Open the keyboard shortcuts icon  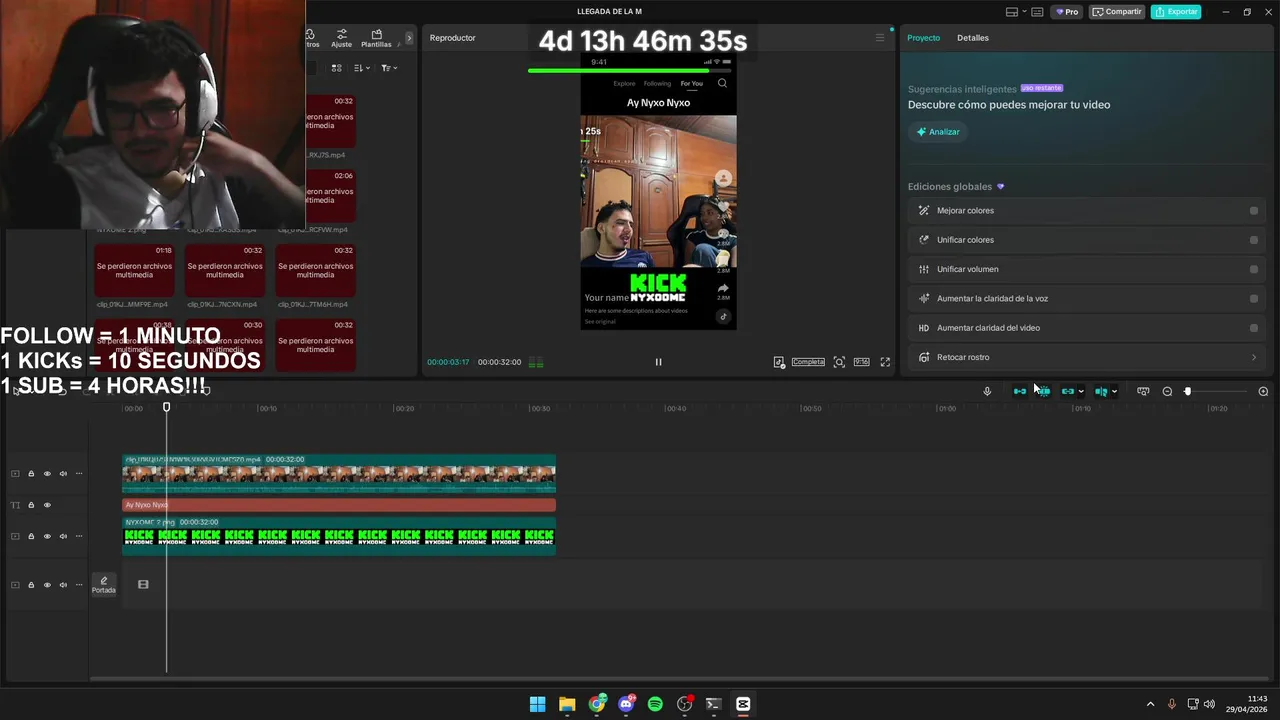tap(1037, 12)
